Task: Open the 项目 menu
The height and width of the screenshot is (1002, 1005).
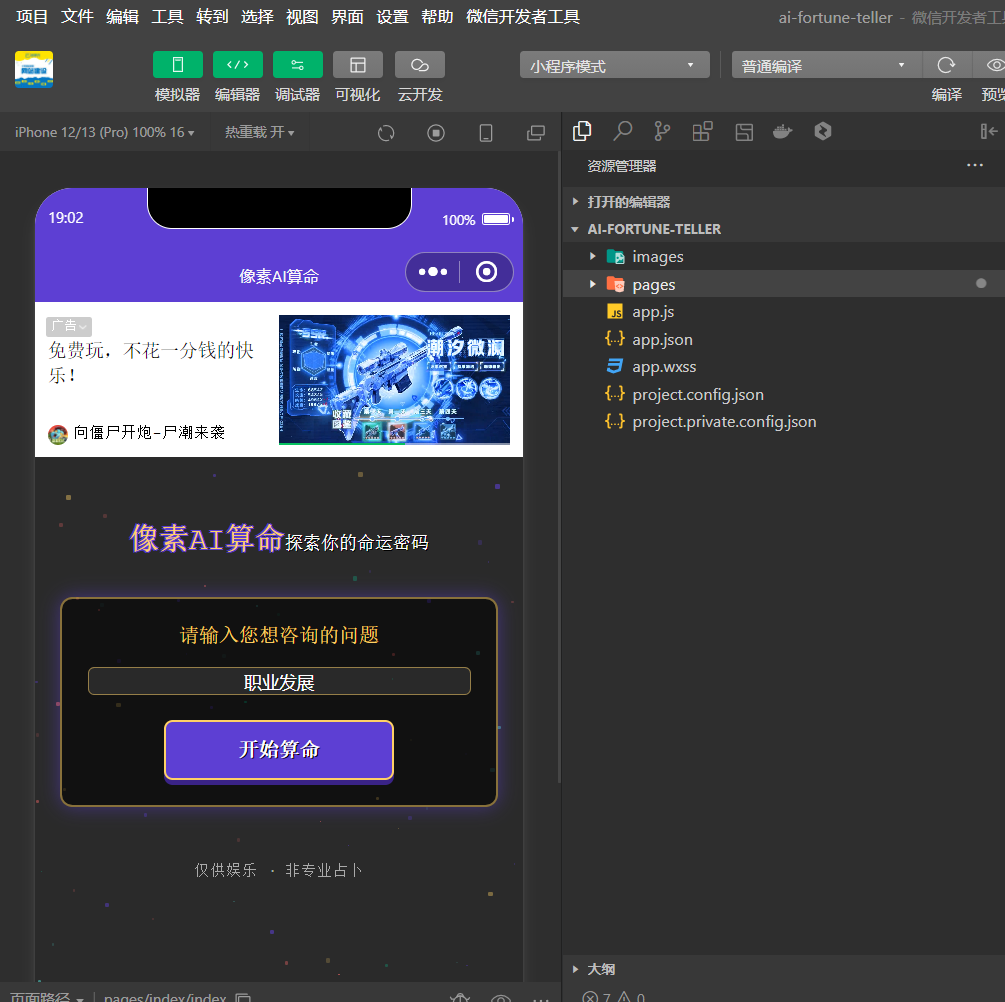Action: 32,17
